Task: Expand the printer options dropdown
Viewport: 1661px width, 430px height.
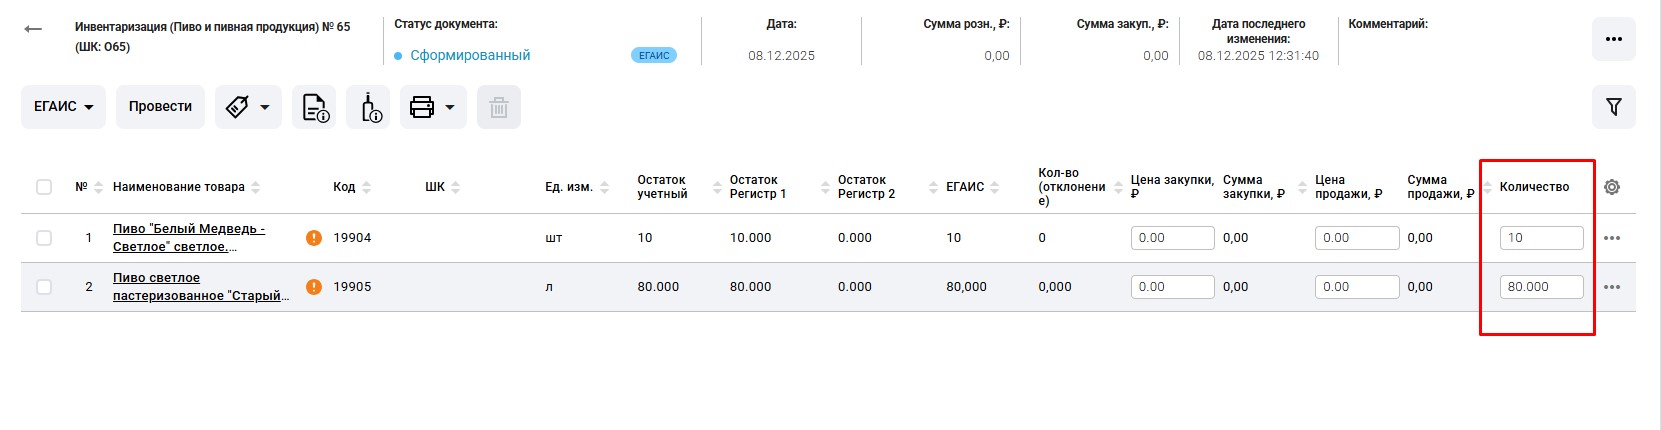Action: (433, 107)
